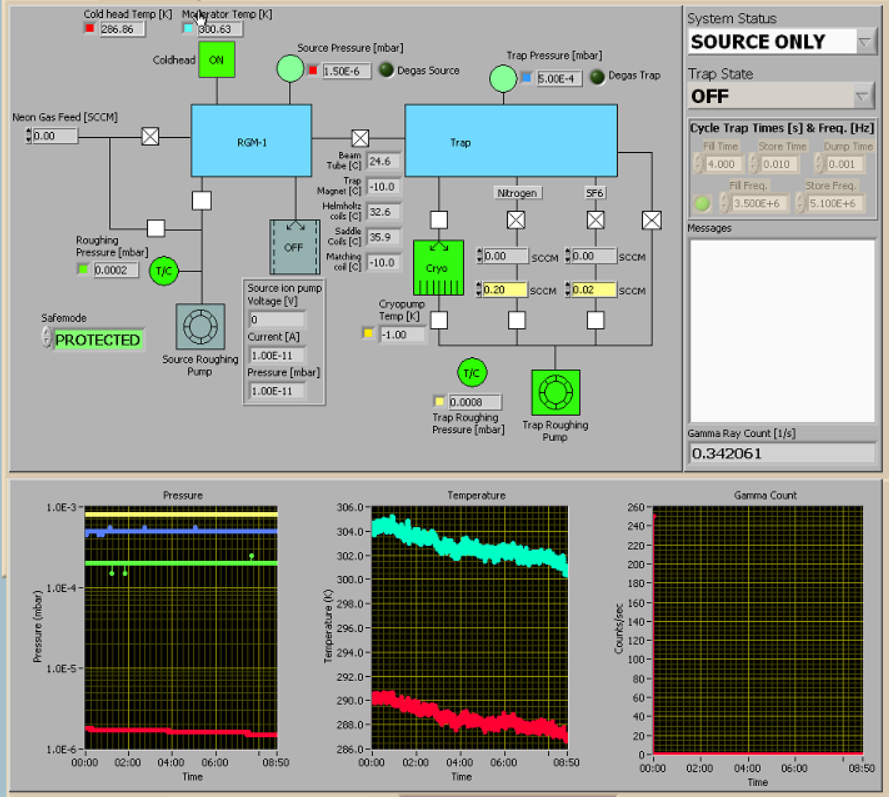
Task: Click the T/C indicator beside Roughing Pressure
Action: [x=164, y=269]
